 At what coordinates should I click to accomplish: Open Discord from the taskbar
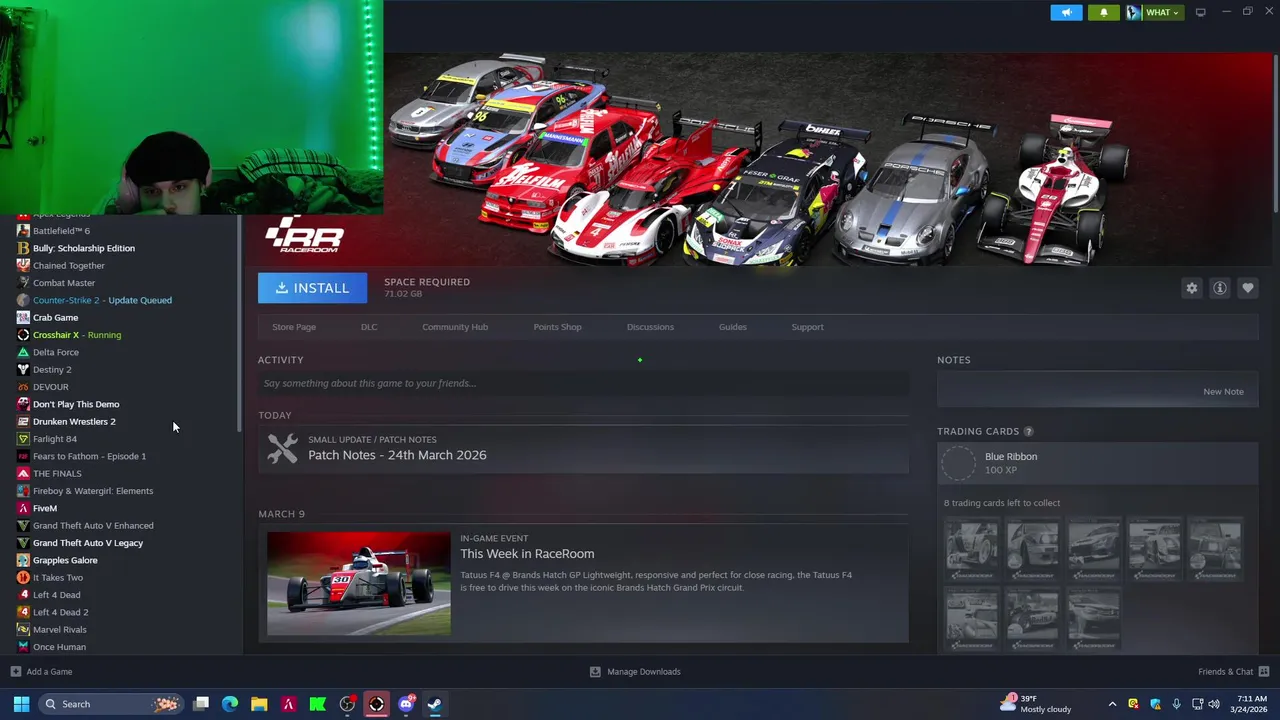(406, 704)
